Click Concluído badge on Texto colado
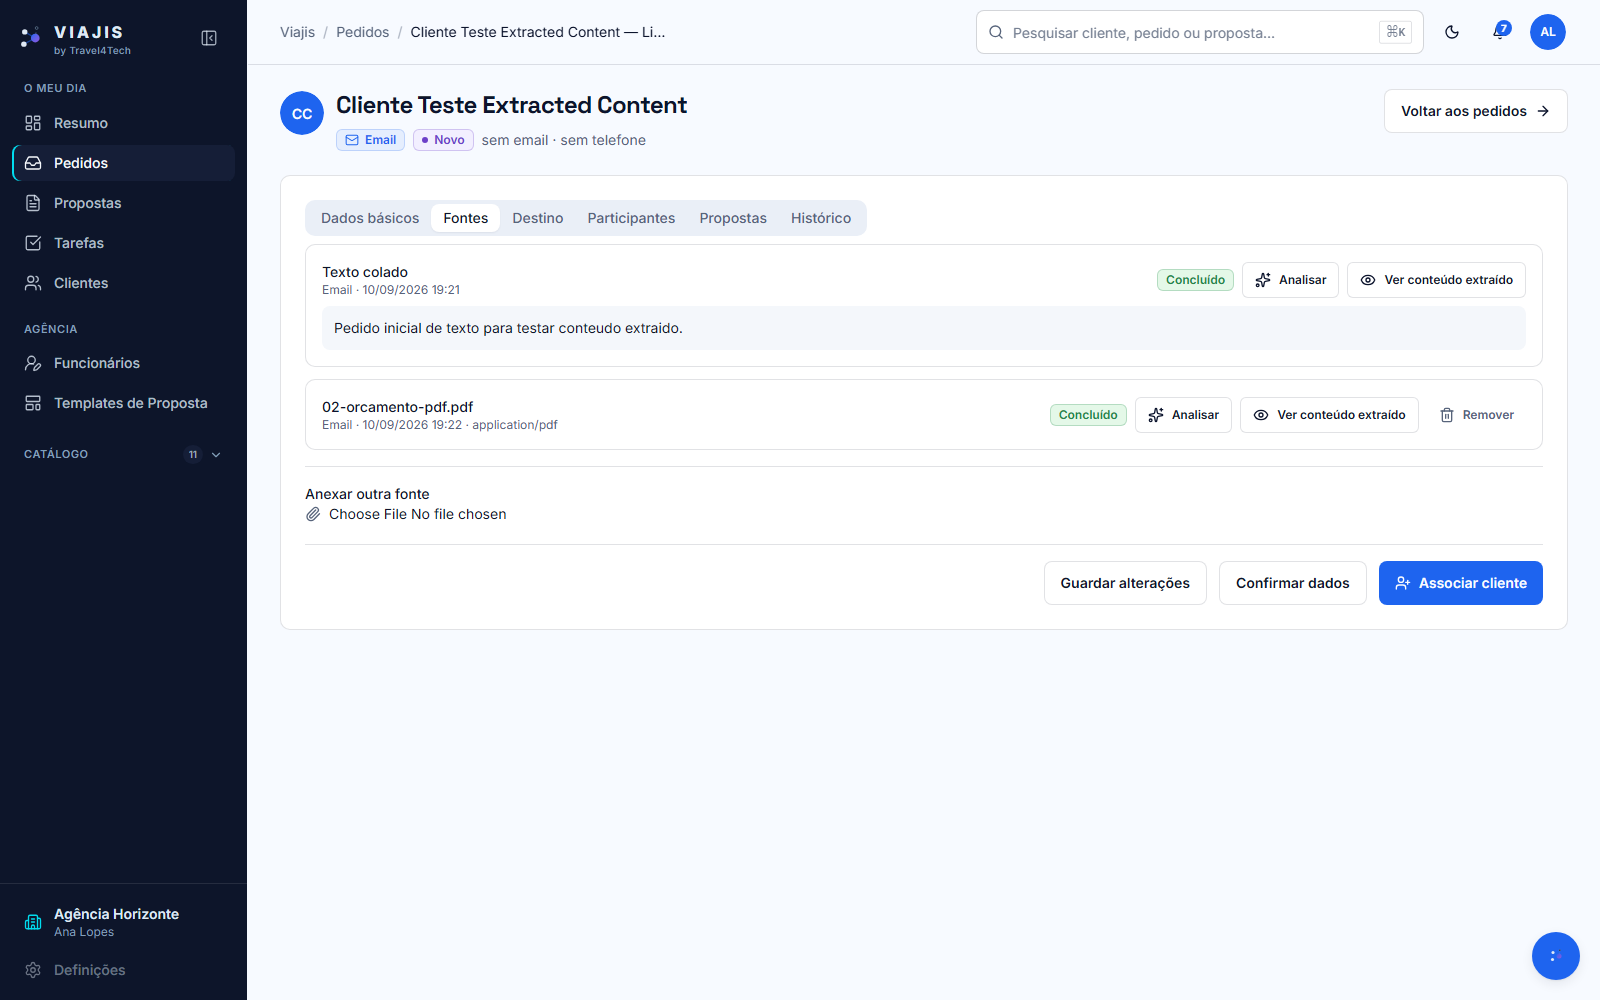This screenshot has height=1000, width=1600. [x=1195, y=280]
